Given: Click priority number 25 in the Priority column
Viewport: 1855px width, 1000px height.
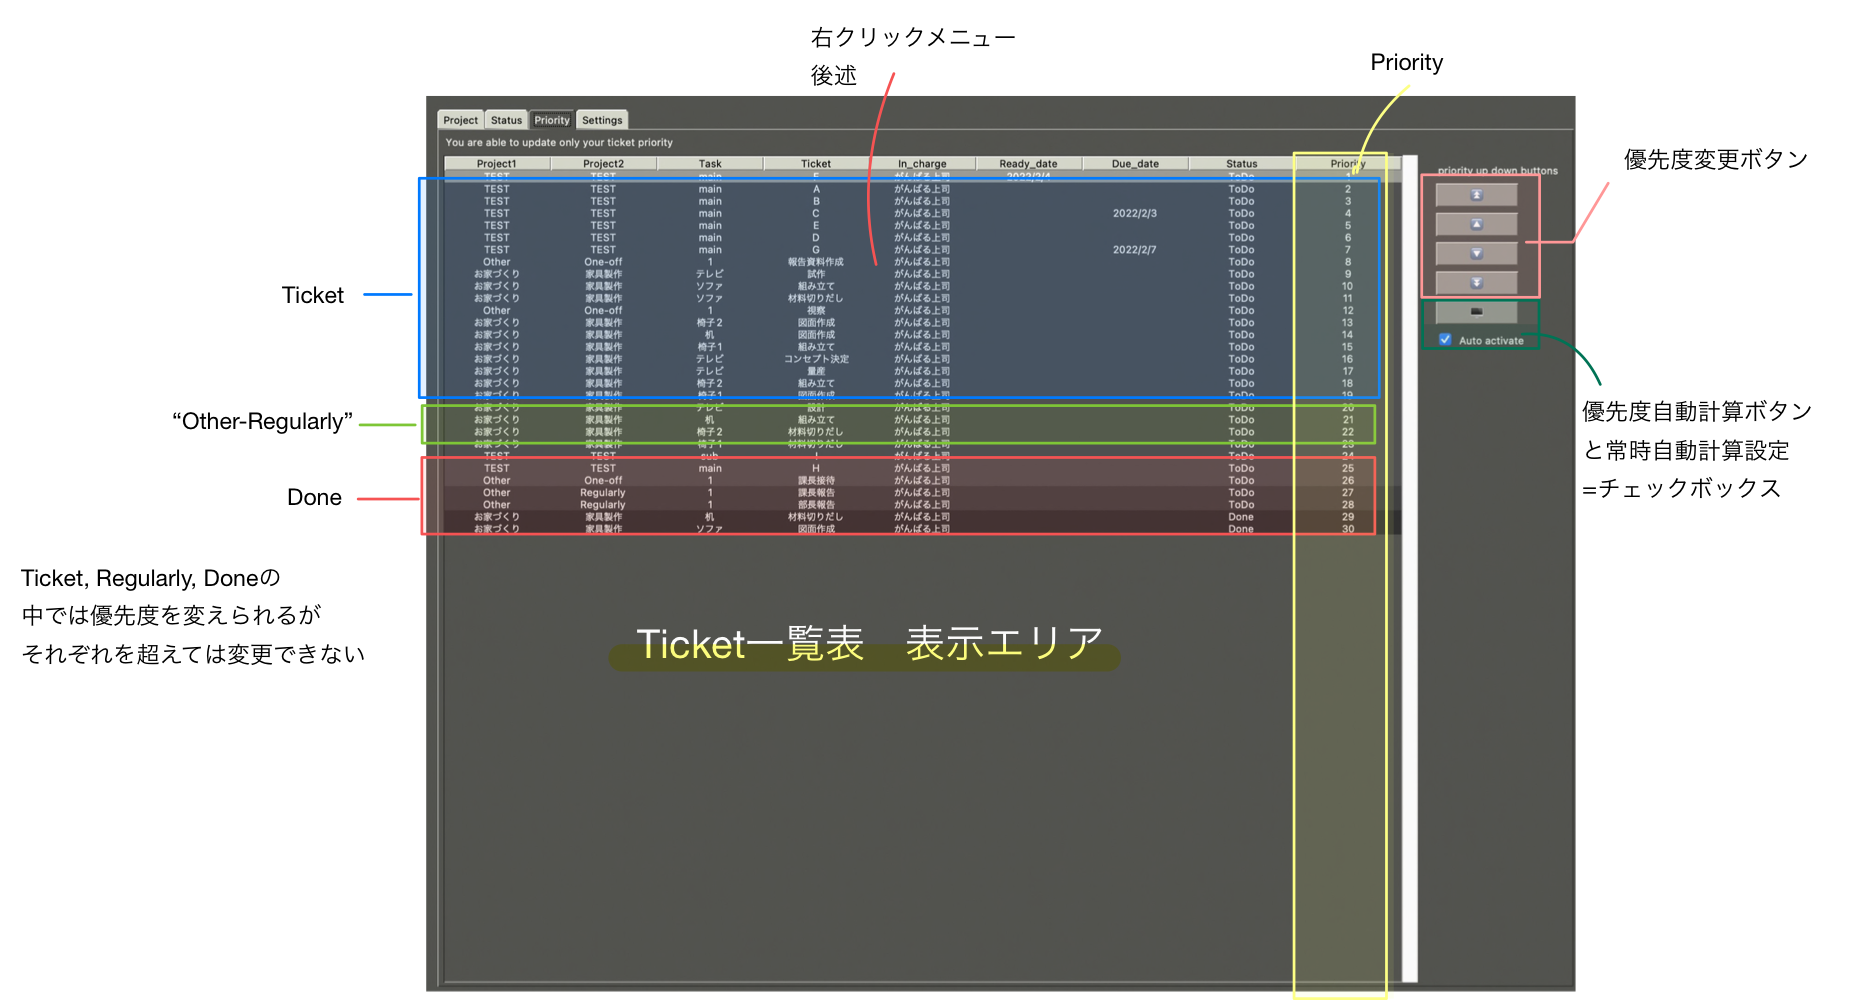Looking at the screenshot, I should (1348, 468).
